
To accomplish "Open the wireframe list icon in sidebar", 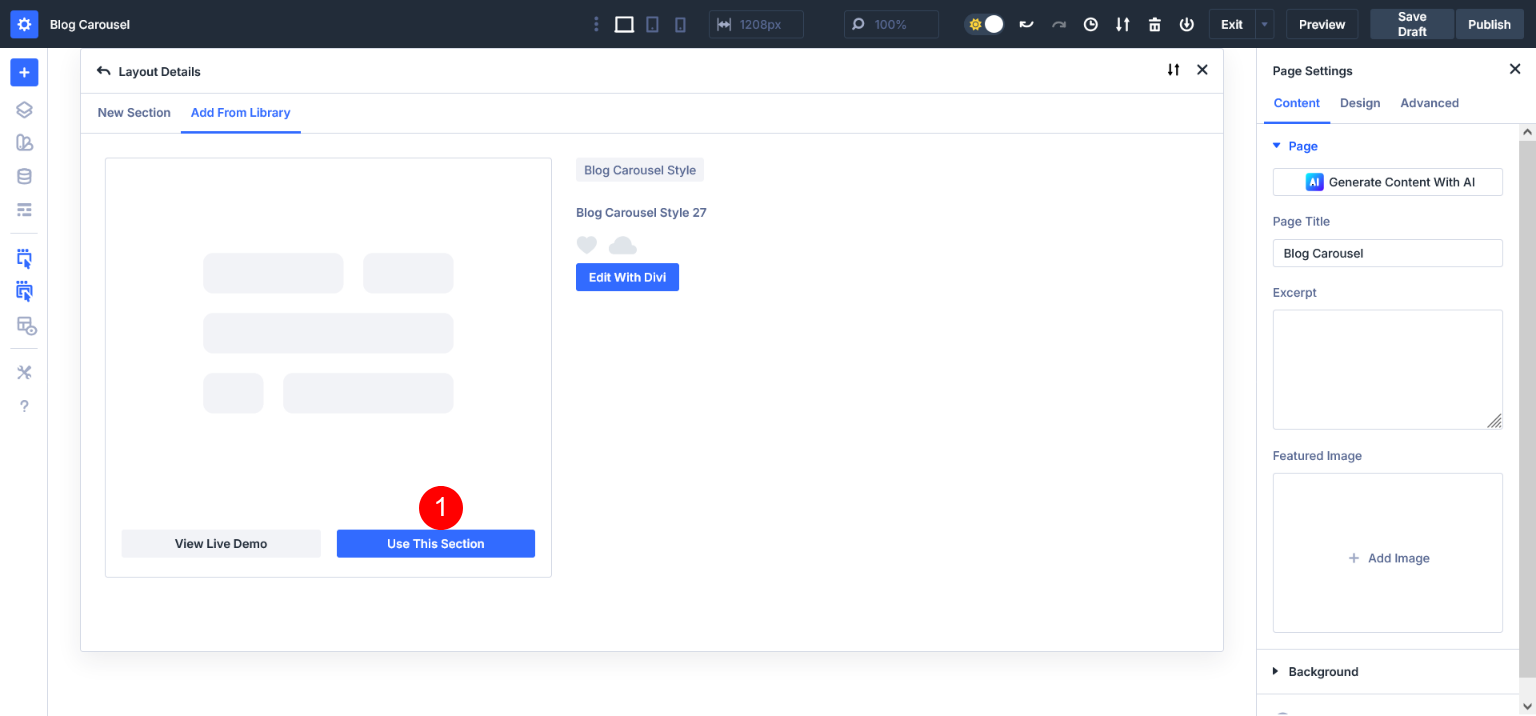I will click(x=24, y=209).
